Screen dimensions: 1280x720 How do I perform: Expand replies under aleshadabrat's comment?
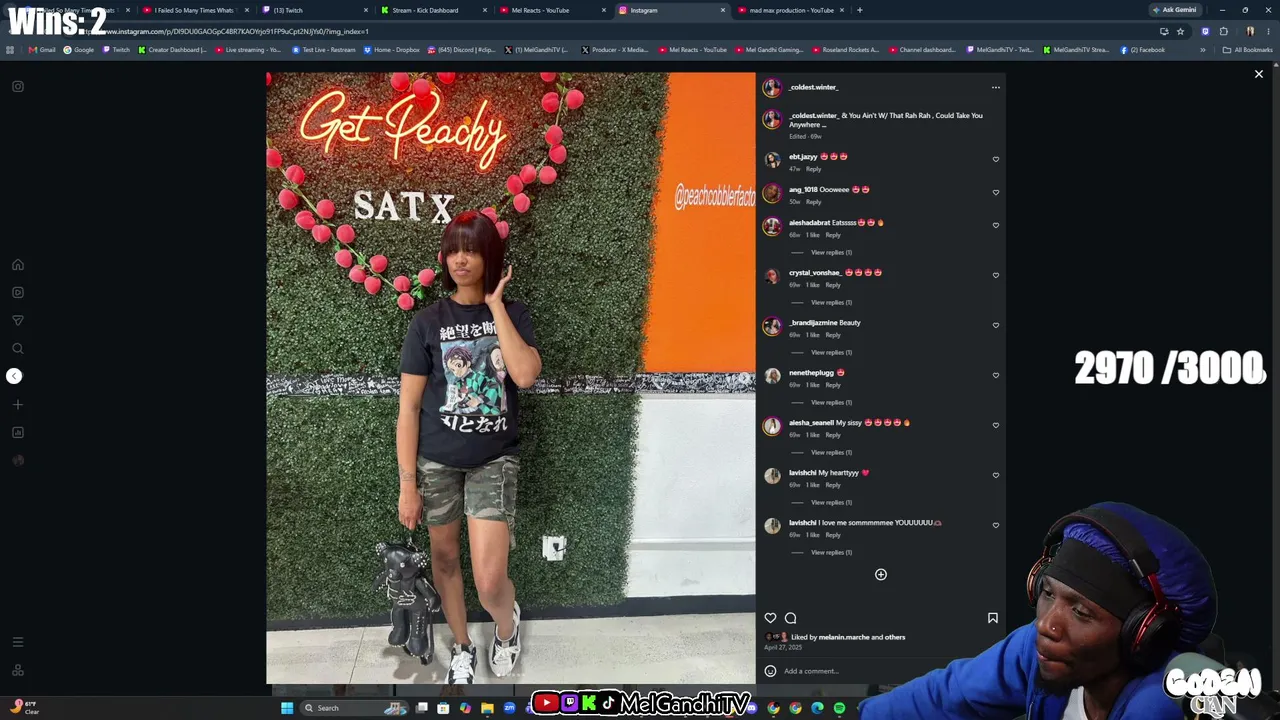click(x=831, y=252)
